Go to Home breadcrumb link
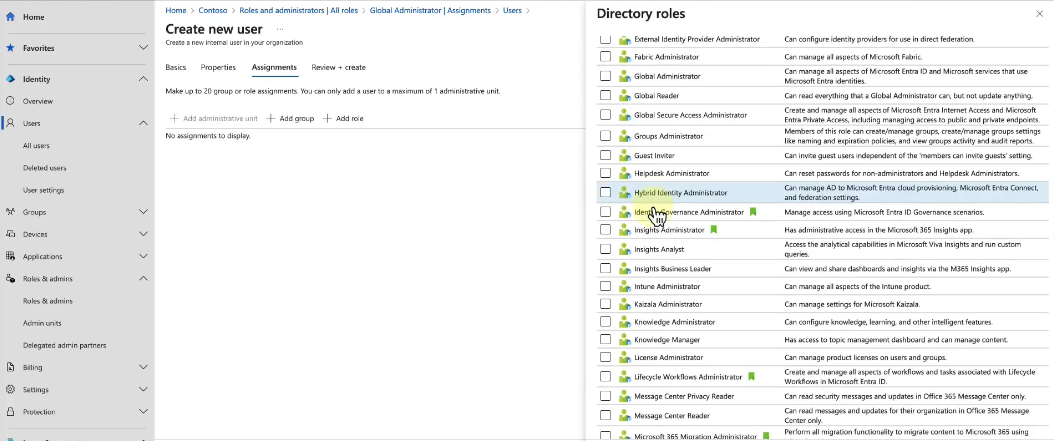 click(175, 10)
